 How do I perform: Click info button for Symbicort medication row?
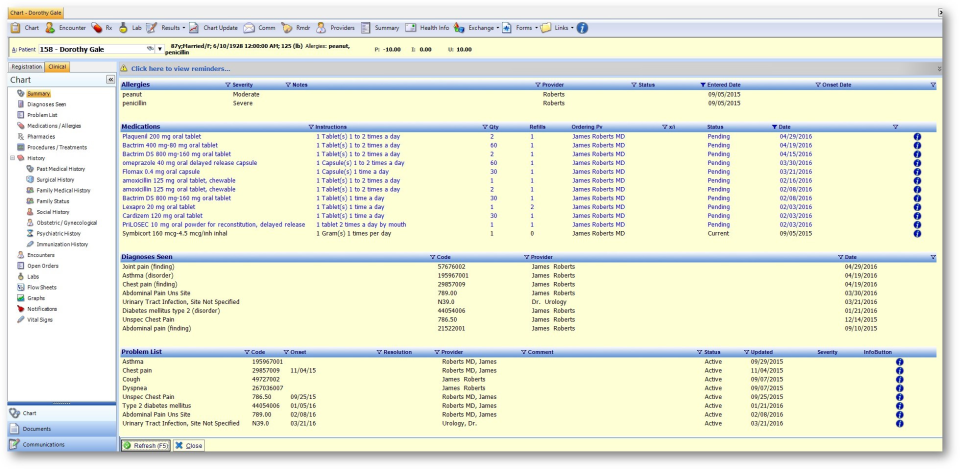tap(917, 233)
